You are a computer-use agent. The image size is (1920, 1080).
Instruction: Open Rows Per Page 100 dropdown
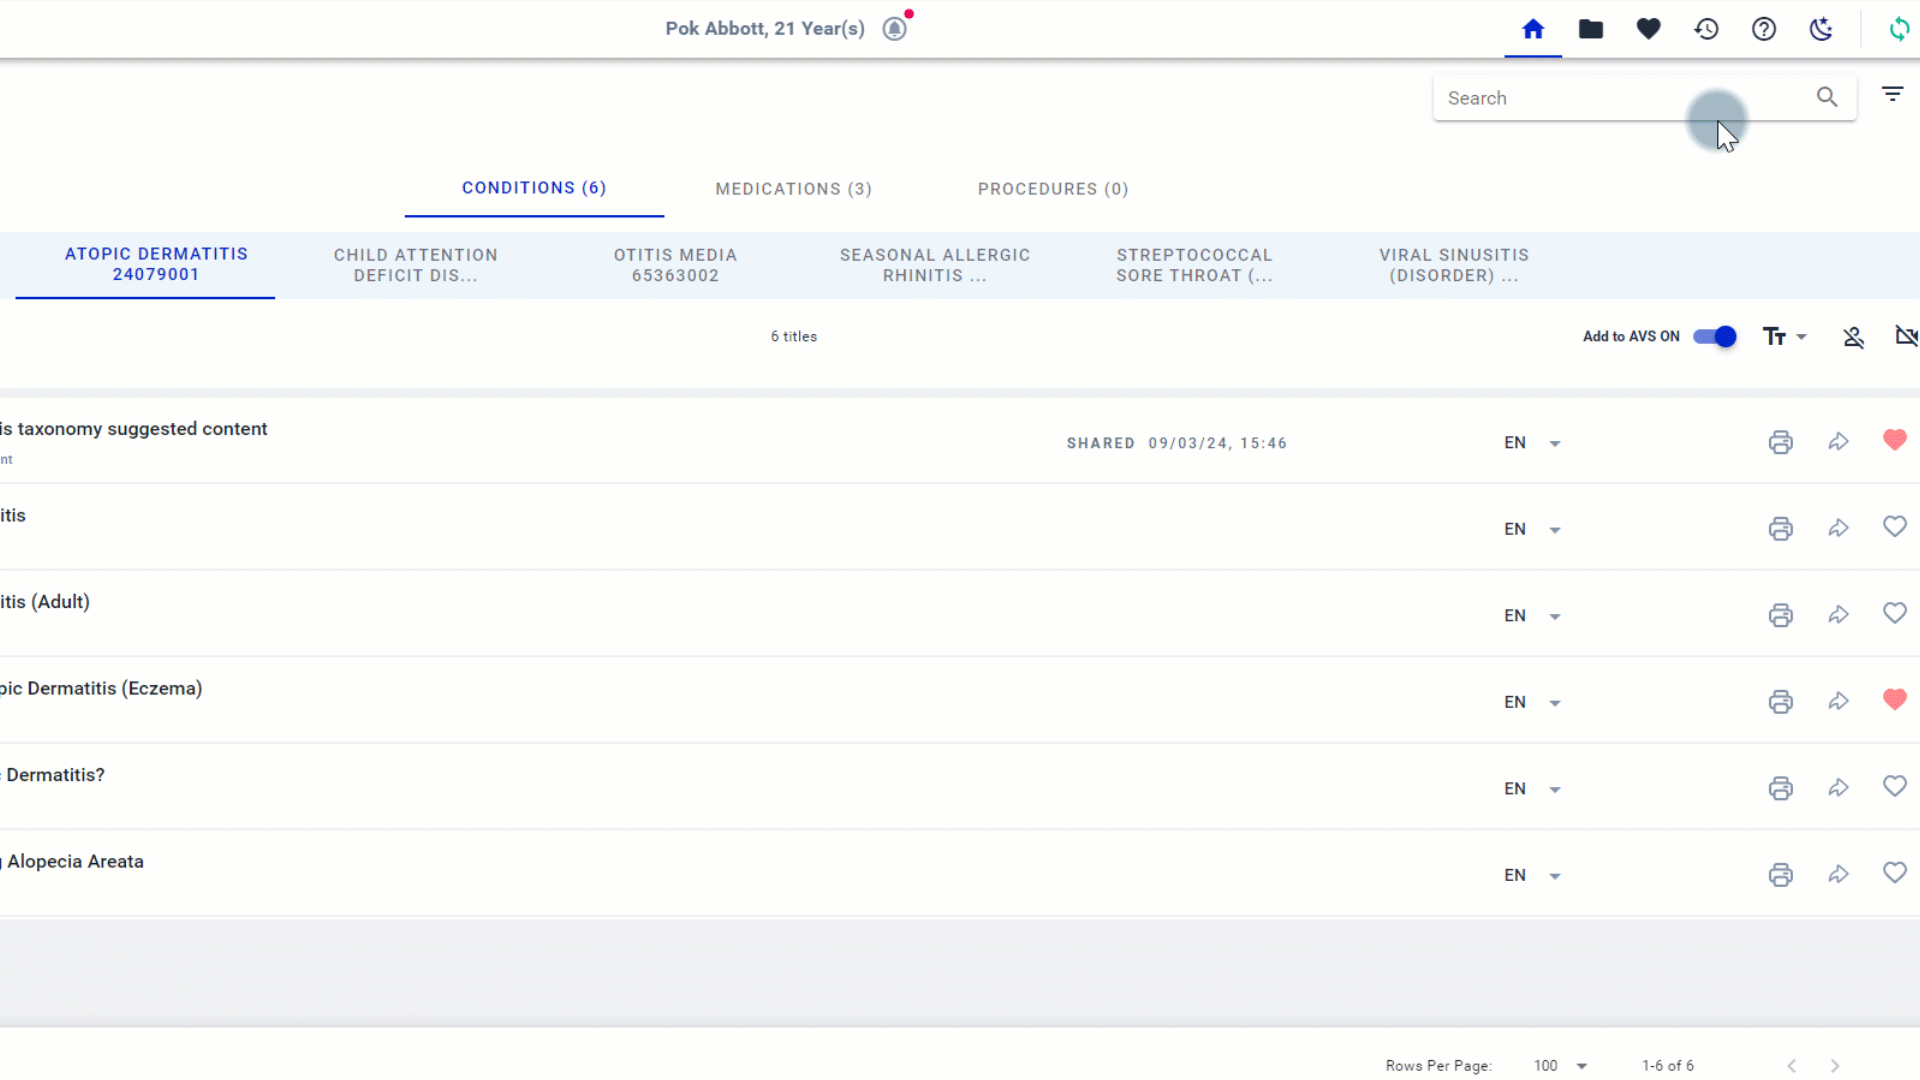pos(1560,1066)
